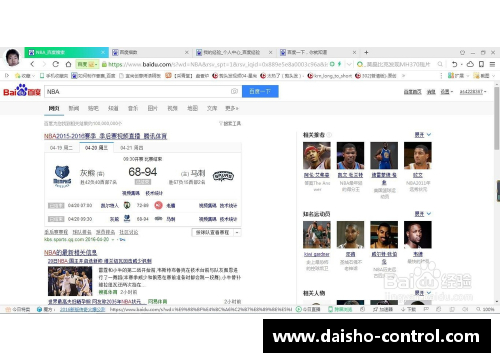Switch to the fourth browser tab
The image size is (500, 362).
(x=318, y=52)
